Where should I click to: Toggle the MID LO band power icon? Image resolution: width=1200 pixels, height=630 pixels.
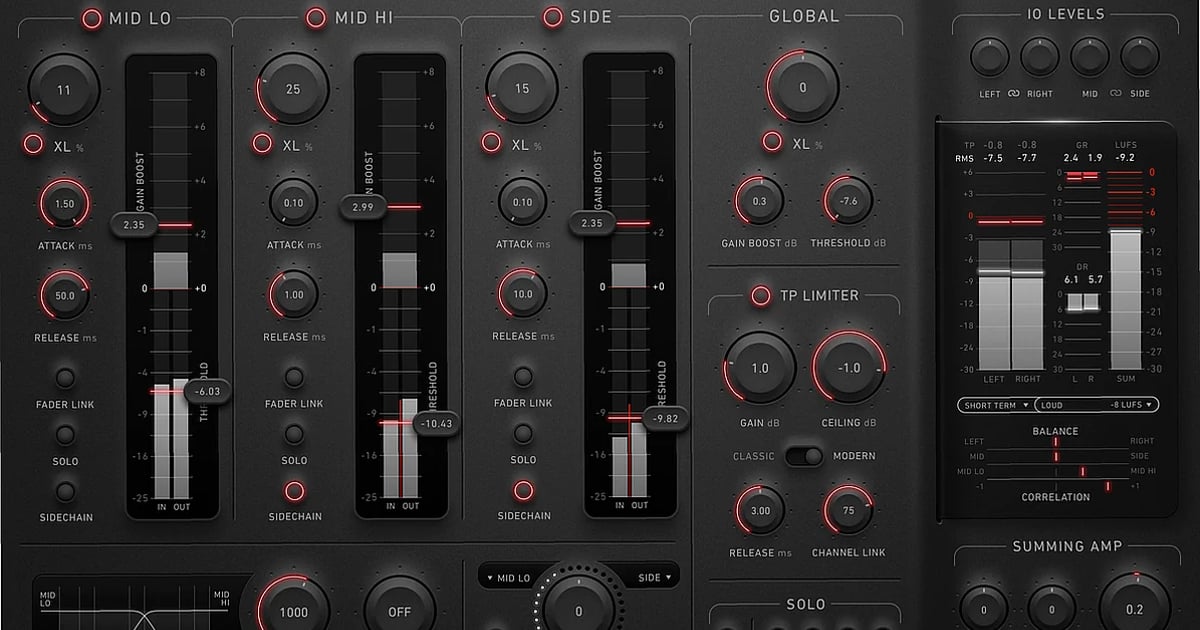91,17
